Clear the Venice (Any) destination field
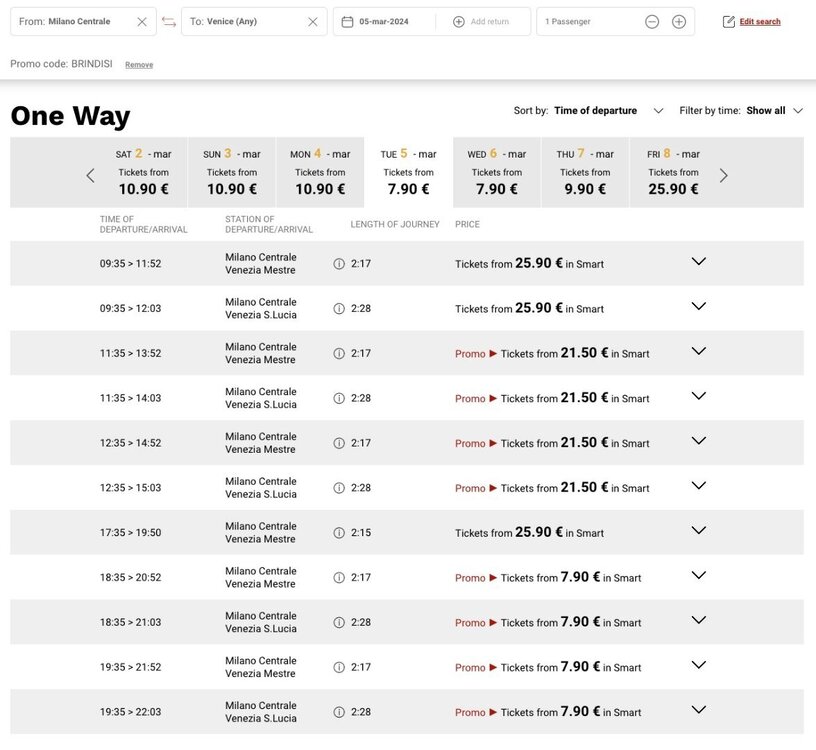The height and width of the screenshot is (750, 816). tap(313, 22)
